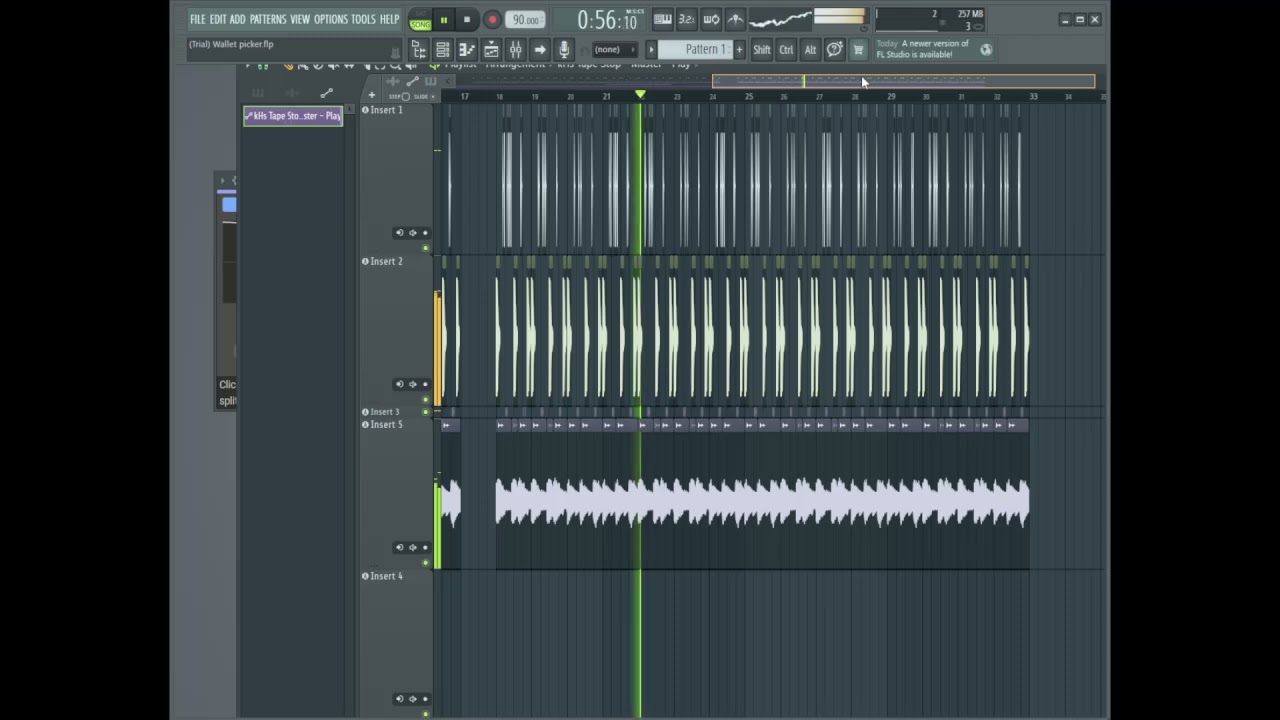The image size is (1280, 720).
Task: Click the tempo field showing 90.000
Action: pos(525,20)
